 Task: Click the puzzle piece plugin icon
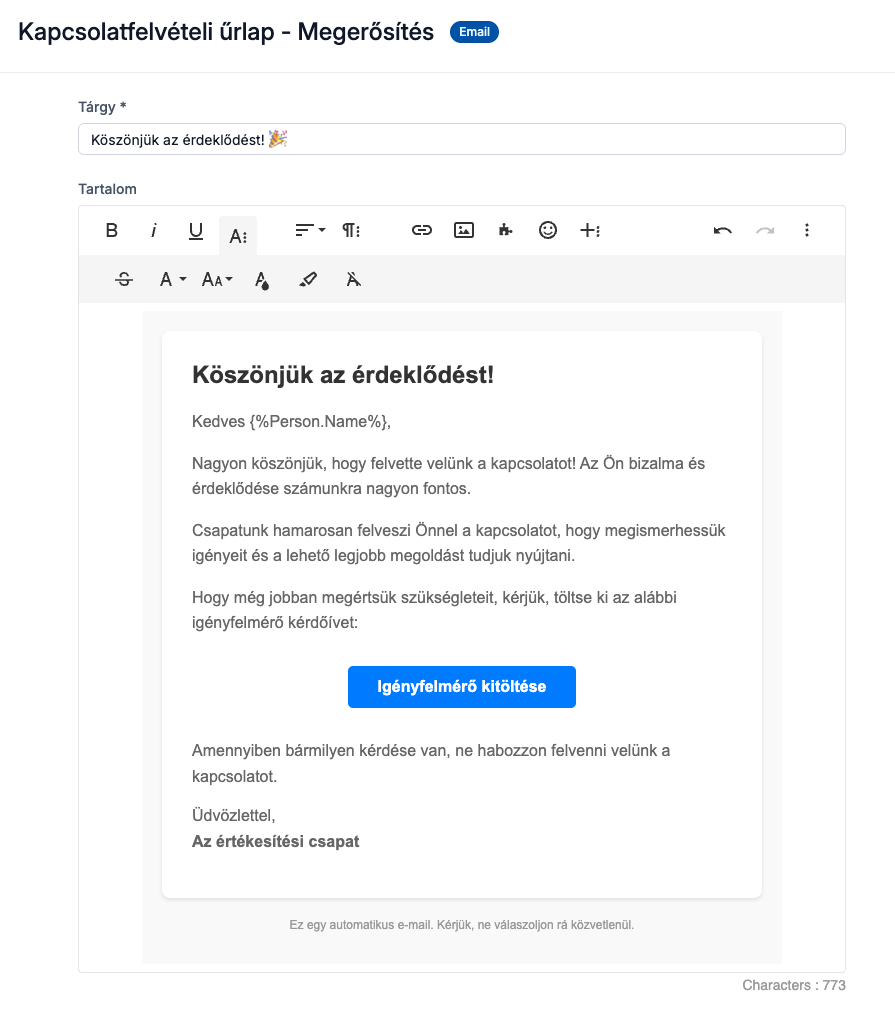point(506,231)
